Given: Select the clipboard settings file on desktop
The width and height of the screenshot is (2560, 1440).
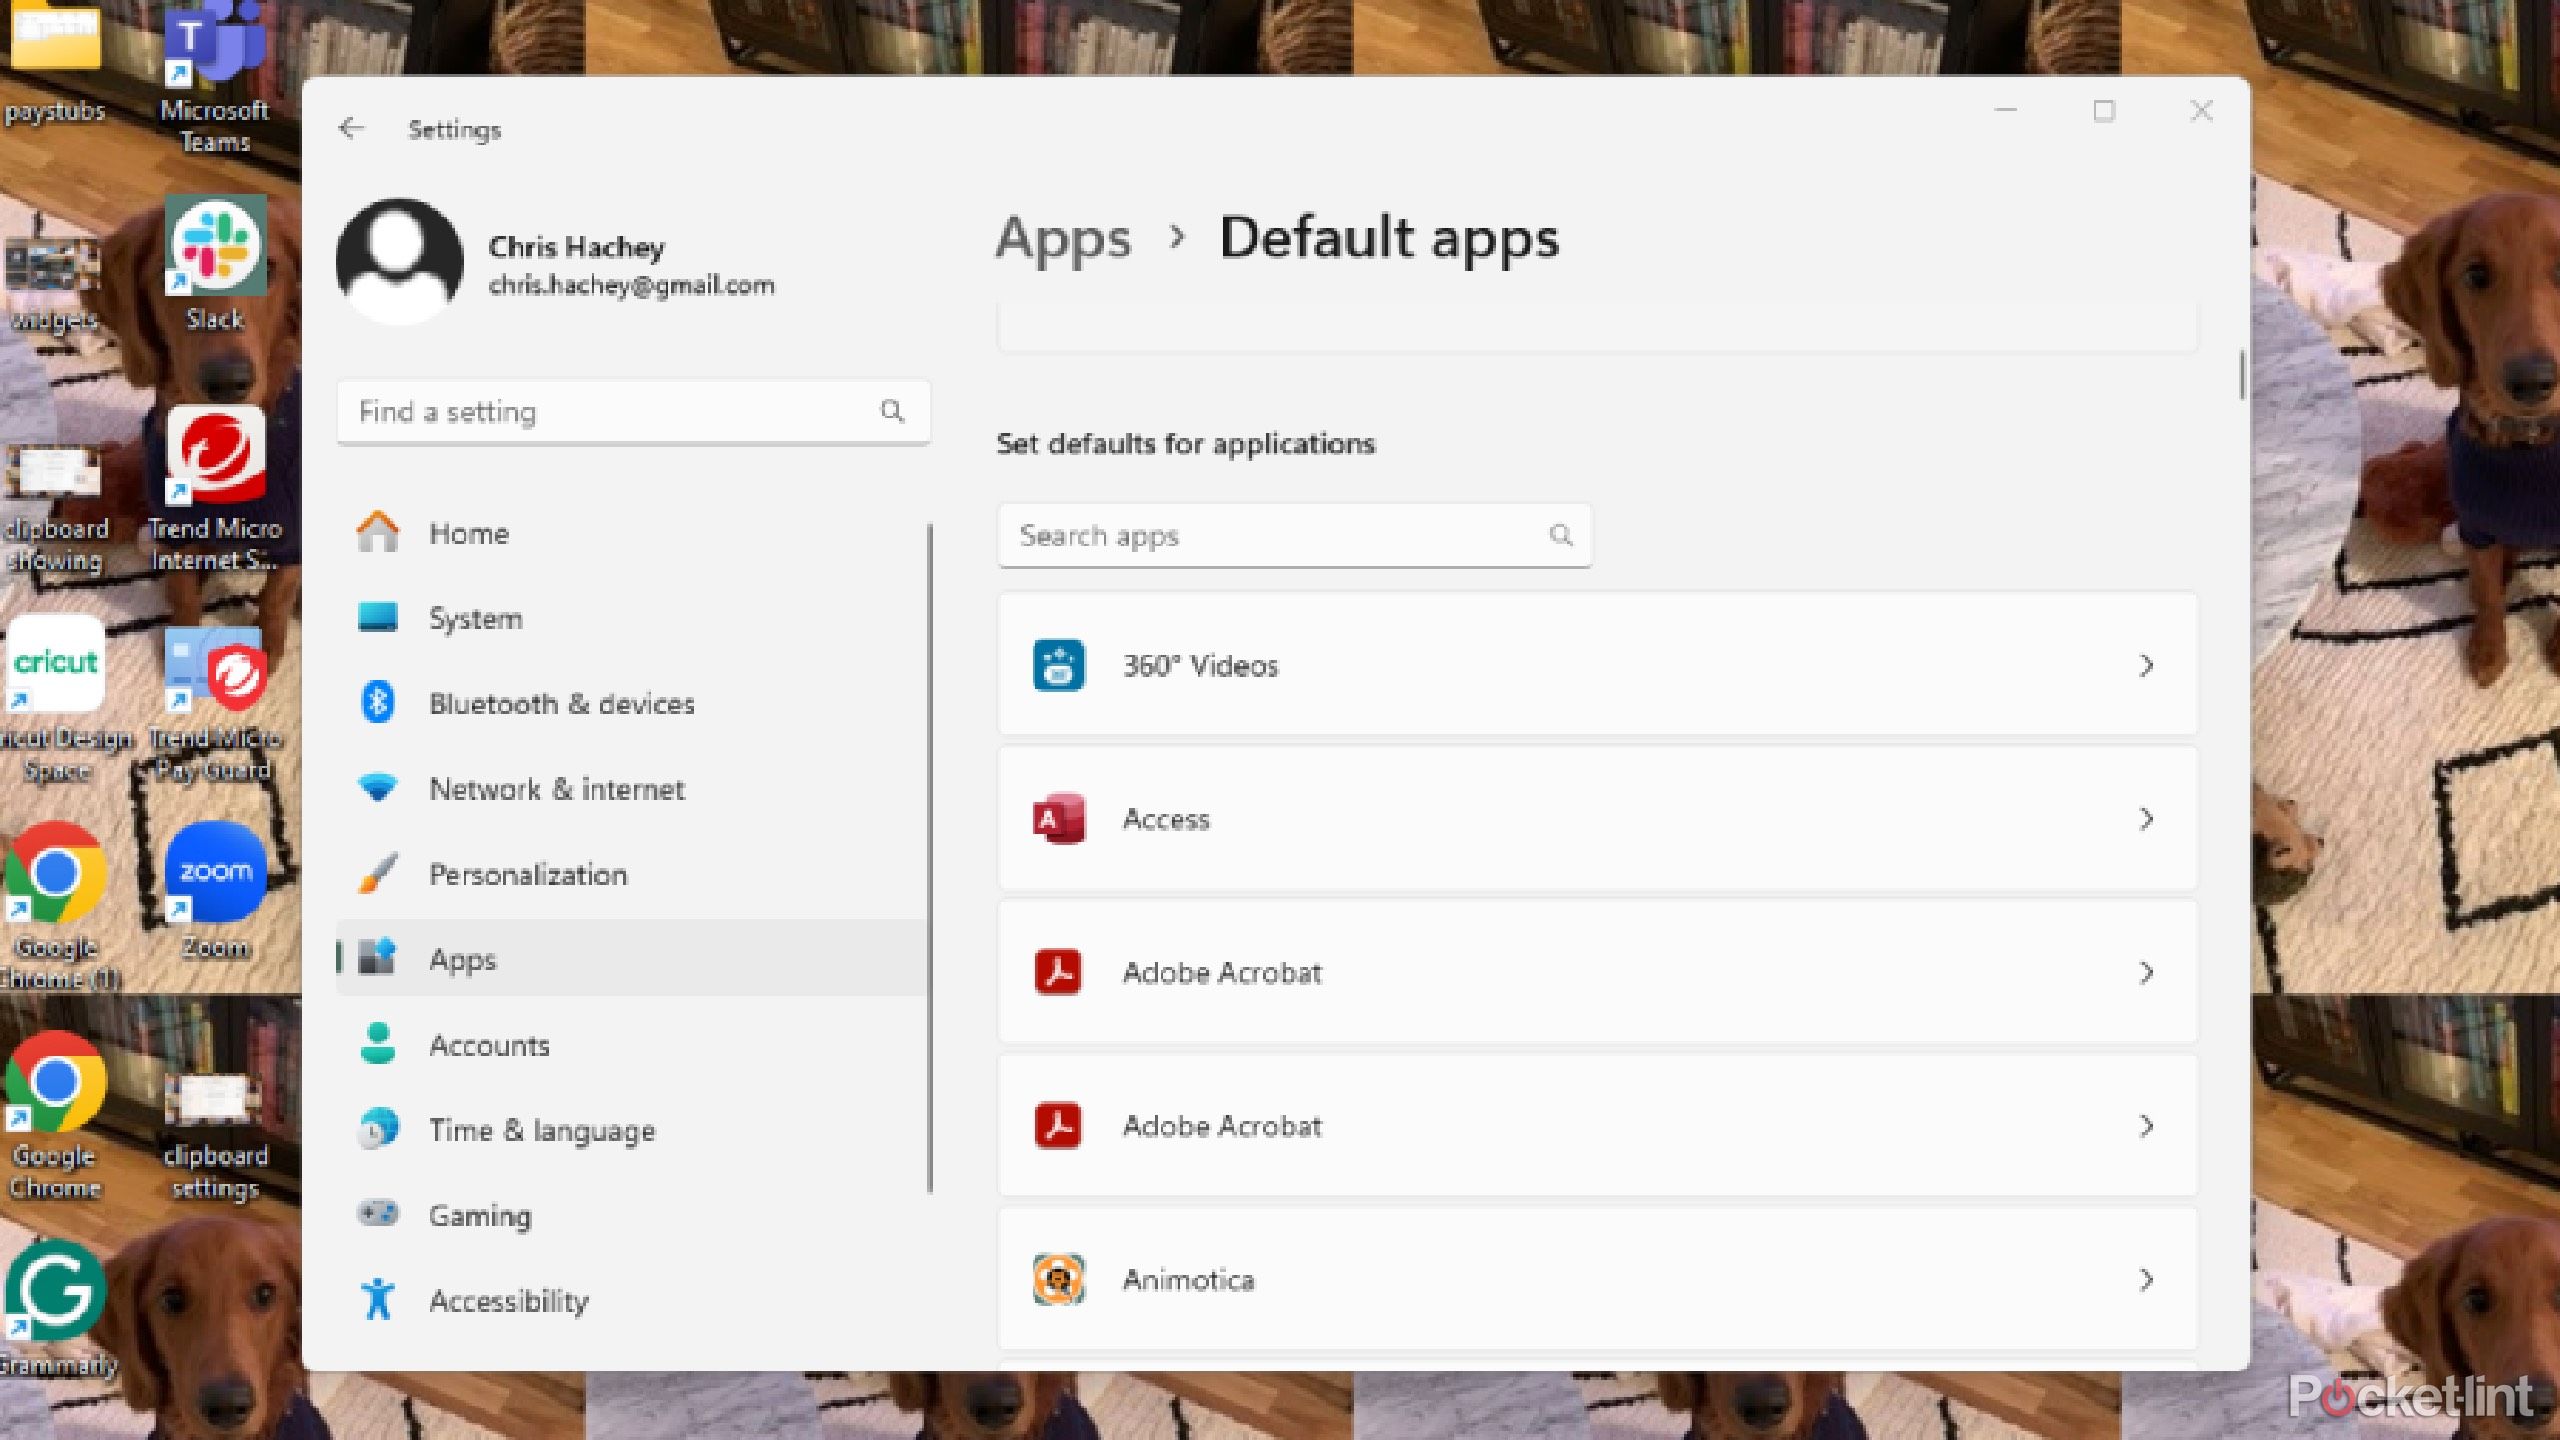Looking at the screenshot, I should [214, 1135].
